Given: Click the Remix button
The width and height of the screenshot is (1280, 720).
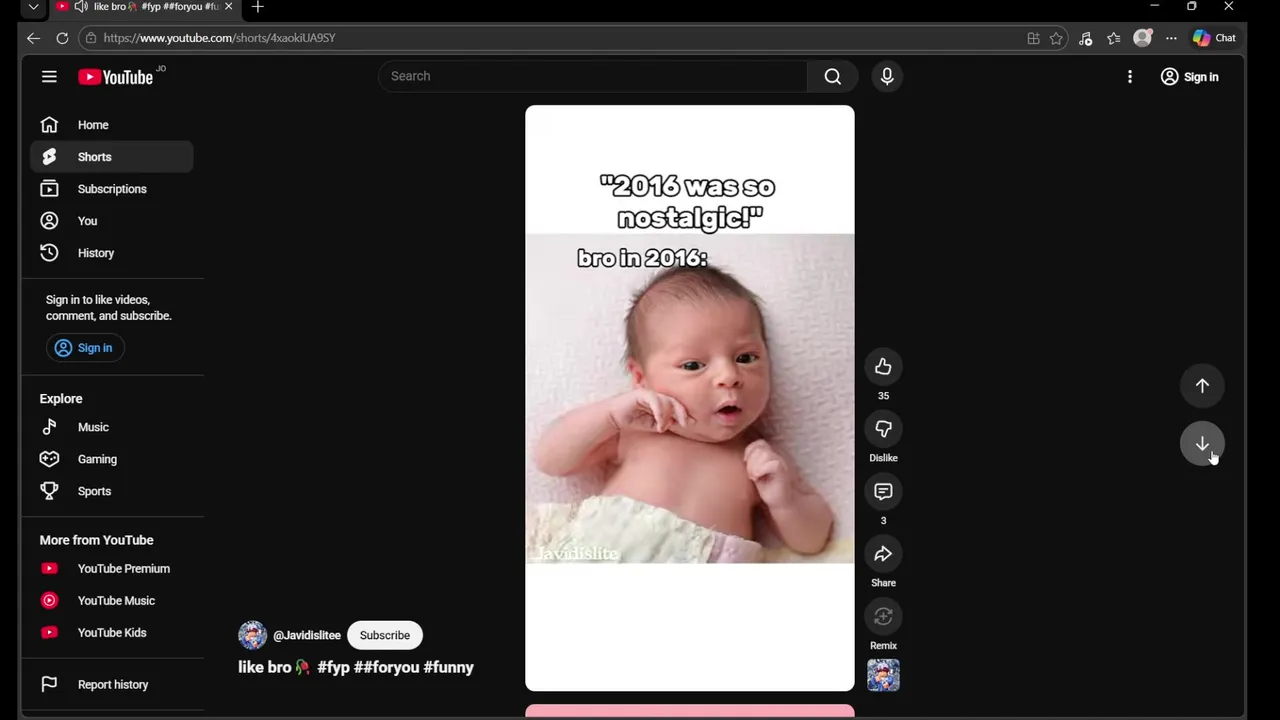Looking at the screenshot, I should [883, 617].
